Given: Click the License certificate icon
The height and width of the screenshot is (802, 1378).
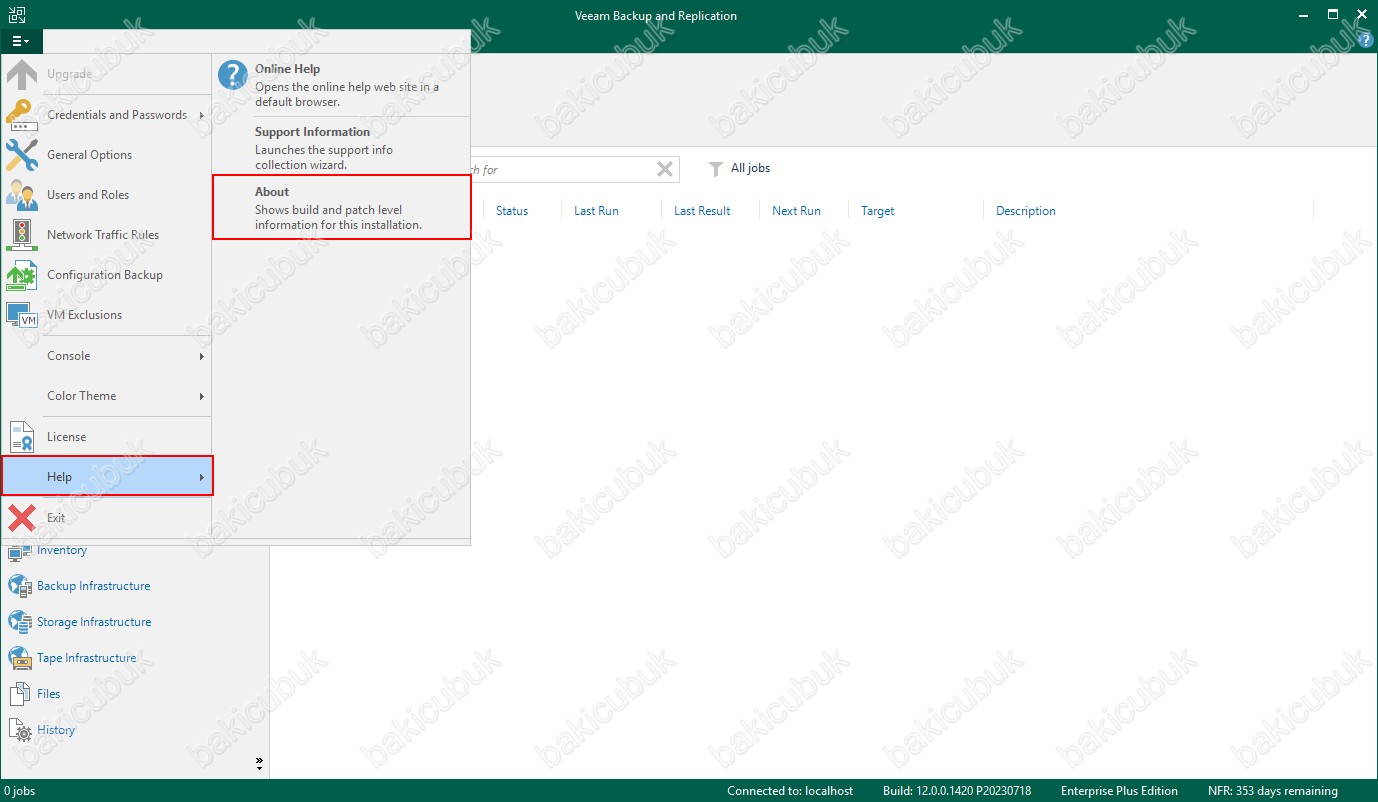Looking at the screenshot, I should 22,437.
